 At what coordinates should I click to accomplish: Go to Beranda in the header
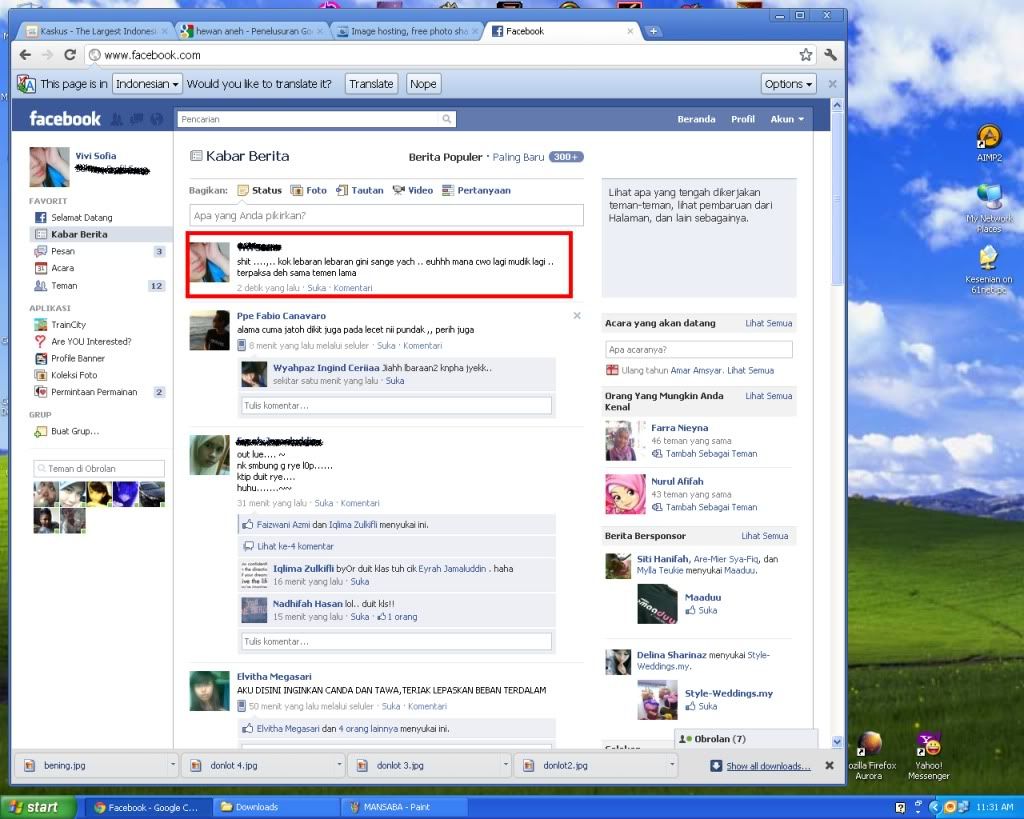(696, 119)
